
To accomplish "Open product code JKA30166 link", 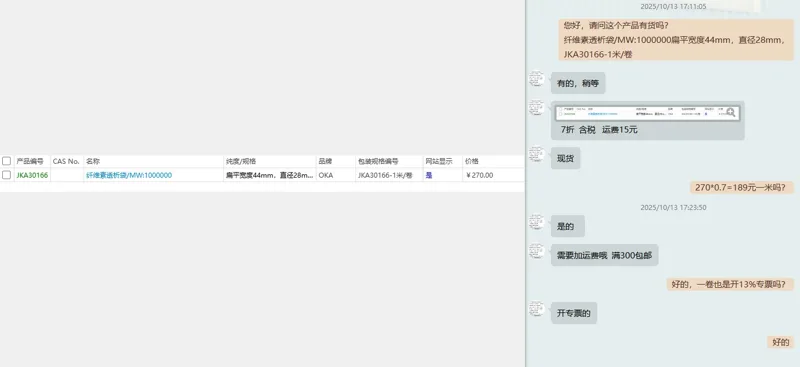I will [32, 175].
